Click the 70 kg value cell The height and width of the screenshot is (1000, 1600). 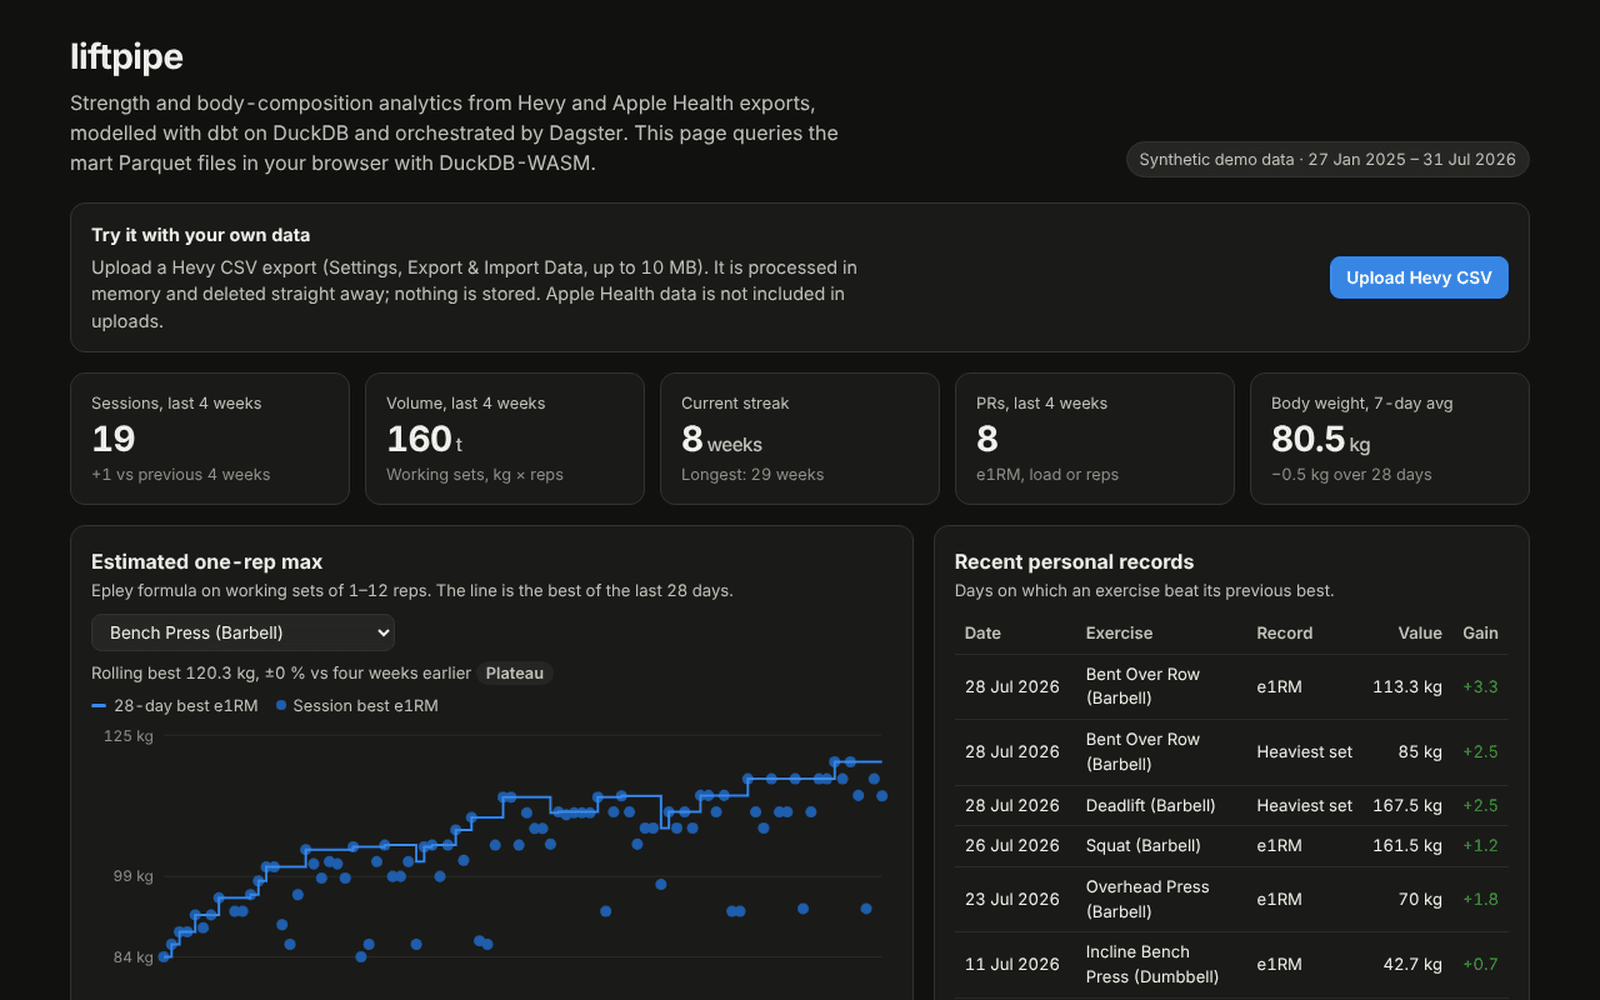tap(1420, 899)
